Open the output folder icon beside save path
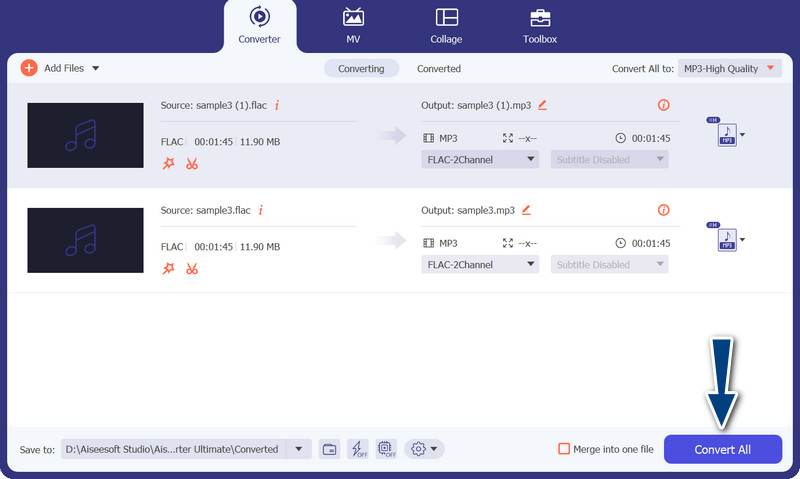Screen dimensions: 800x479 pyautogui.click(x=329, y=449)
